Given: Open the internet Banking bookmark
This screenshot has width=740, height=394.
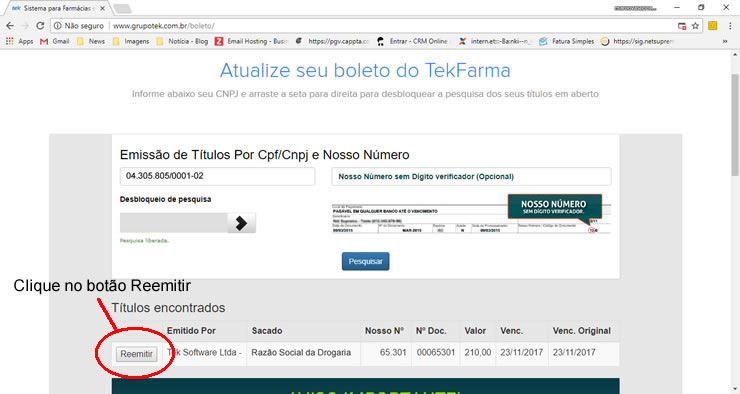Looking at the screenshot, I should pyautogui.click(x=495, y=42).
